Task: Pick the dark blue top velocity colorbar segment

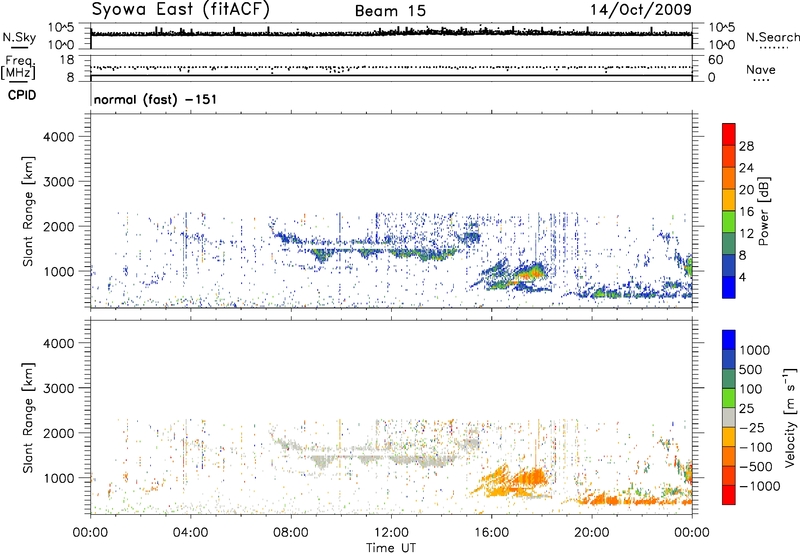Action: click(729, 340)
